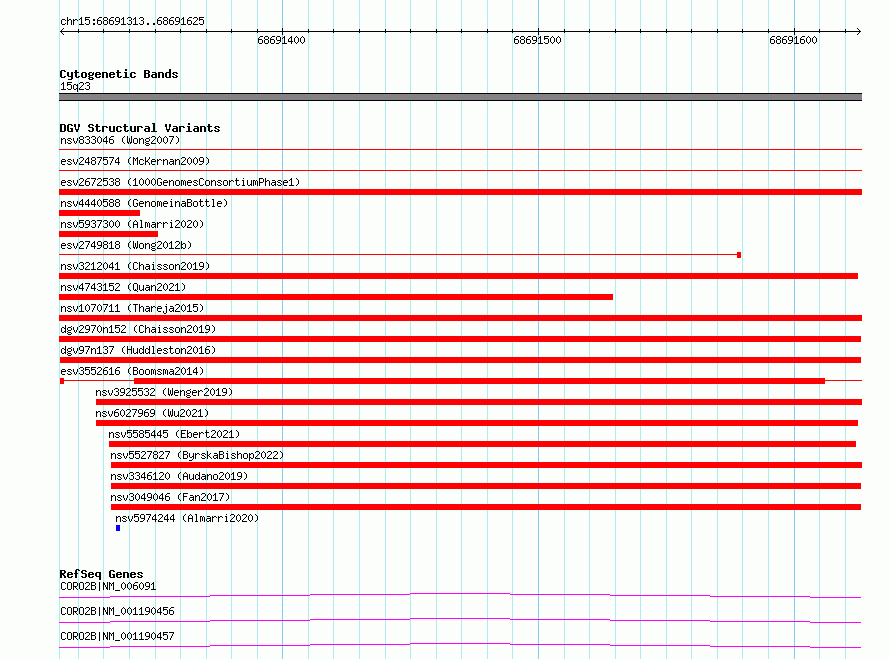Select esv3552616 (Boomsma2014) variant label
Viewport: 890px width, 659px height.
(x=132, y=371)
